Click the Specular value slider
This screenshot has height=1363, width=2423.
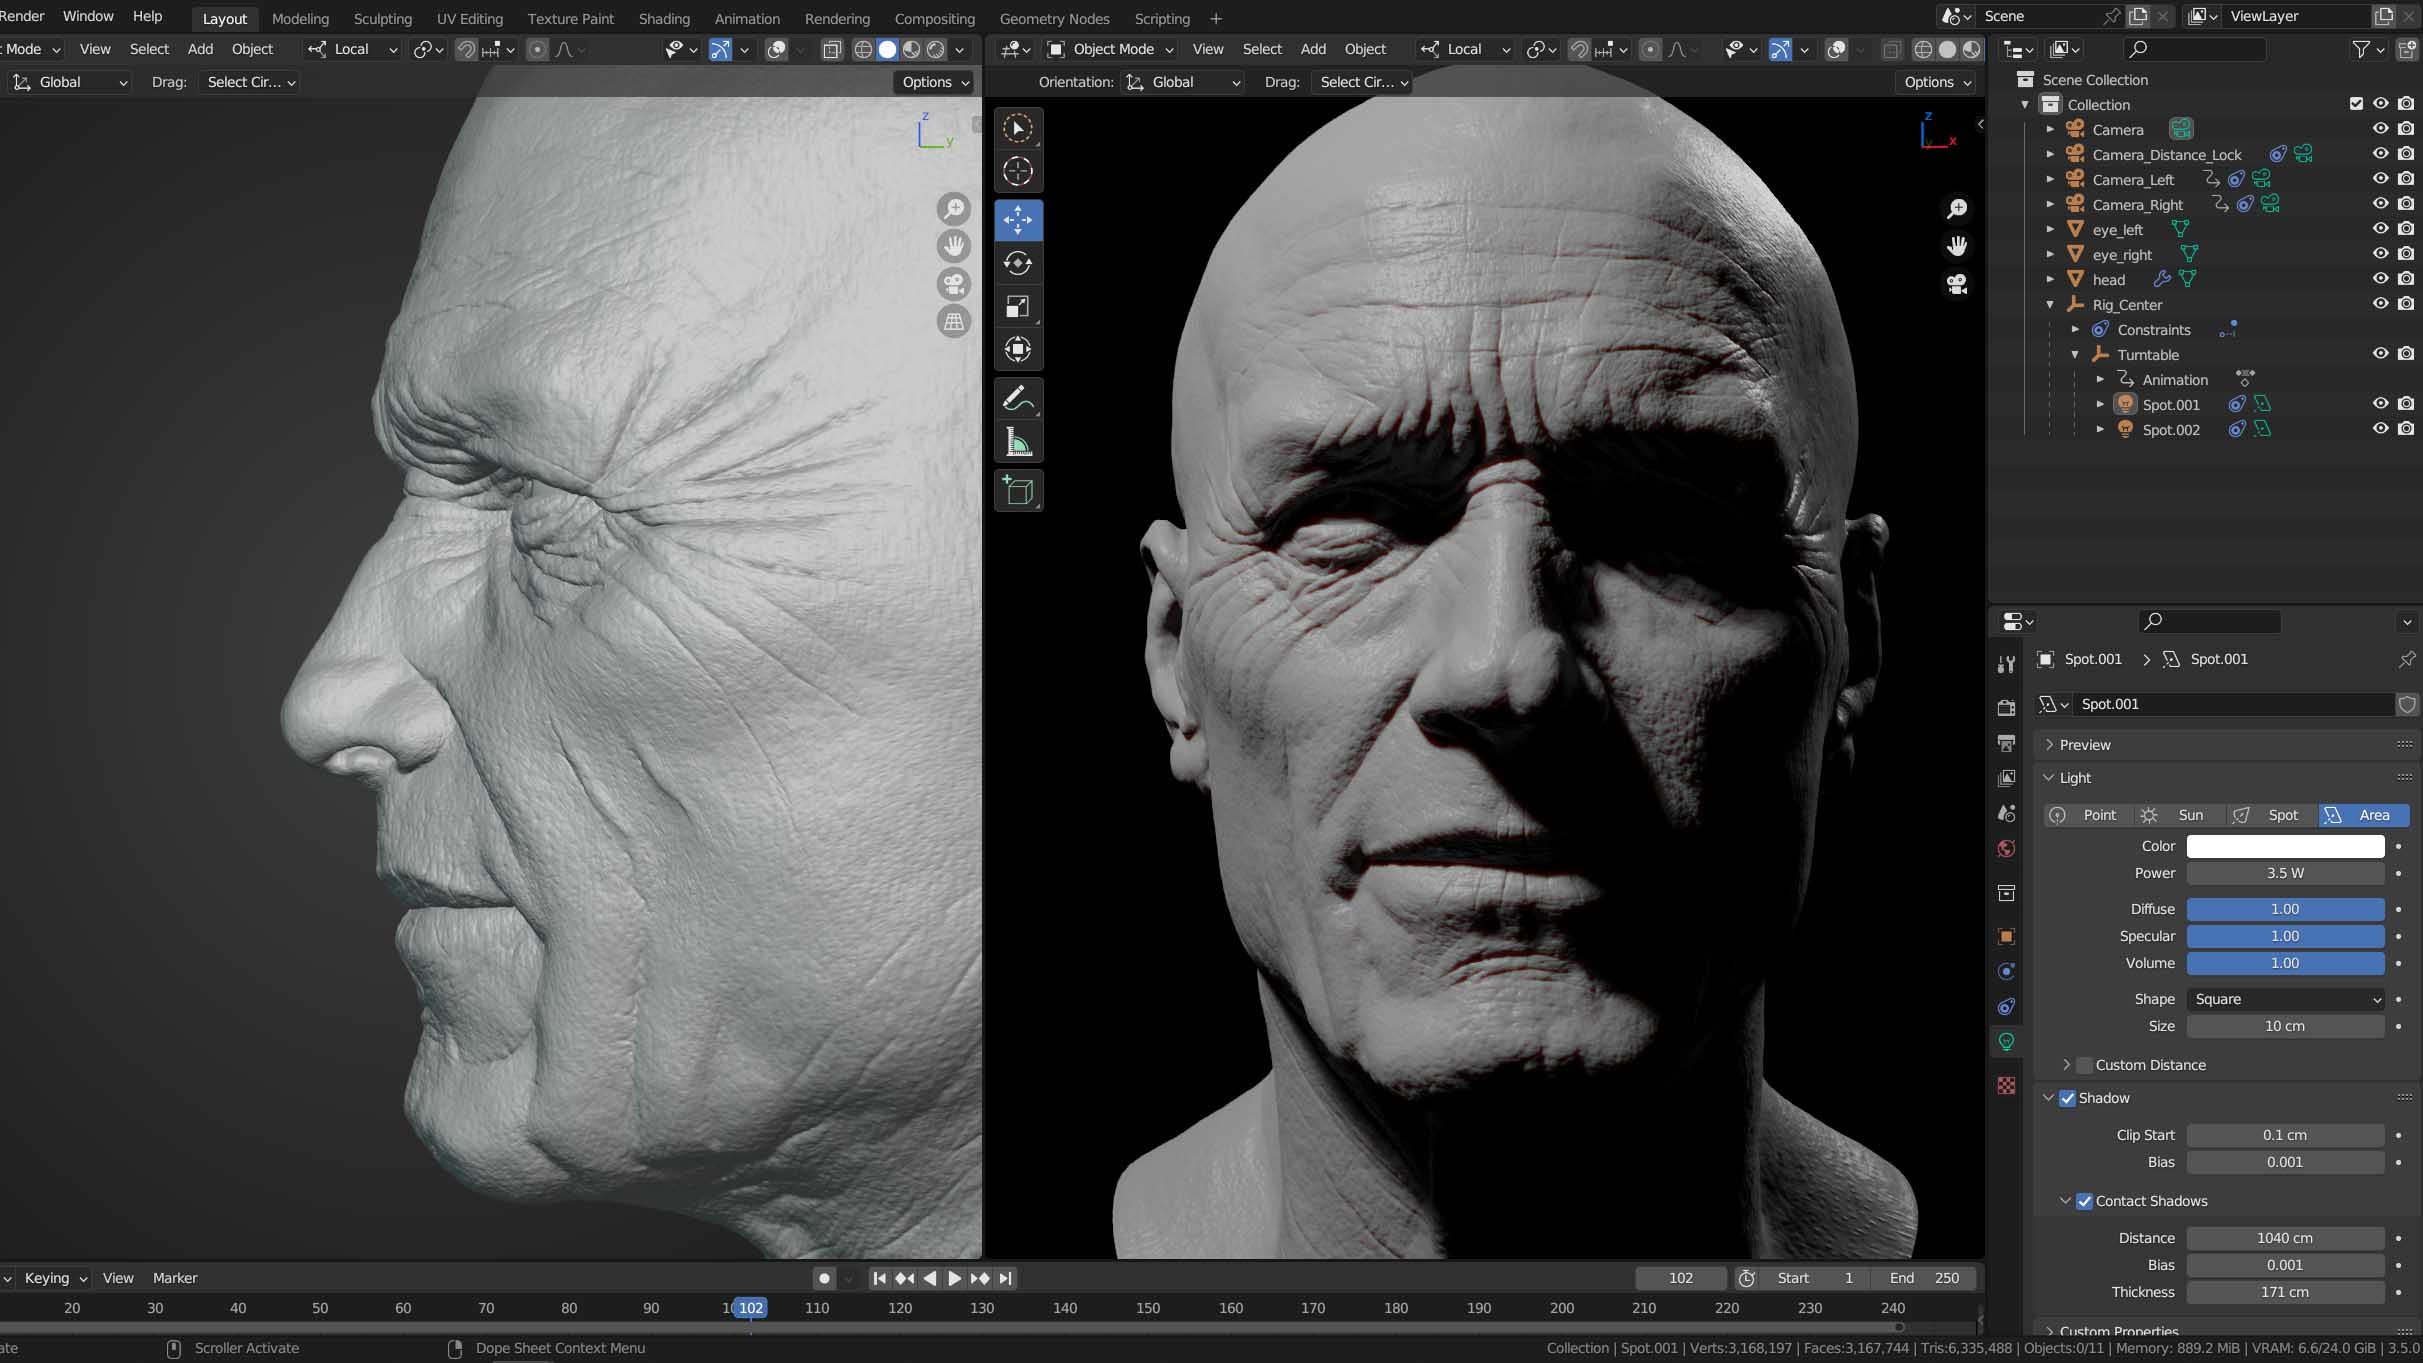(2285, 936)
